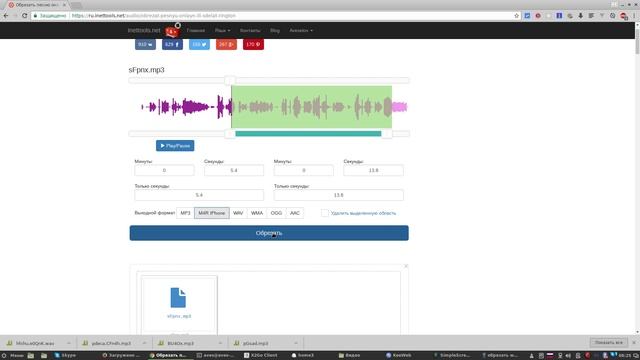Click the start minutes input field
Screen dimensions: 640x360
(x=164, y=170)
